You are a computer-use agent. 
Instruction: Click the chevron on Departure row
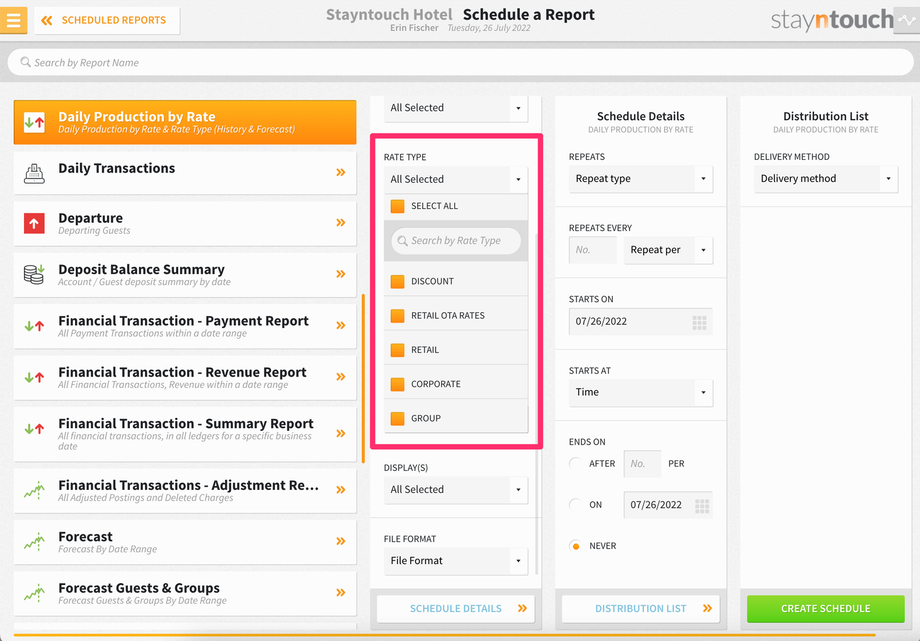[340, 222]
